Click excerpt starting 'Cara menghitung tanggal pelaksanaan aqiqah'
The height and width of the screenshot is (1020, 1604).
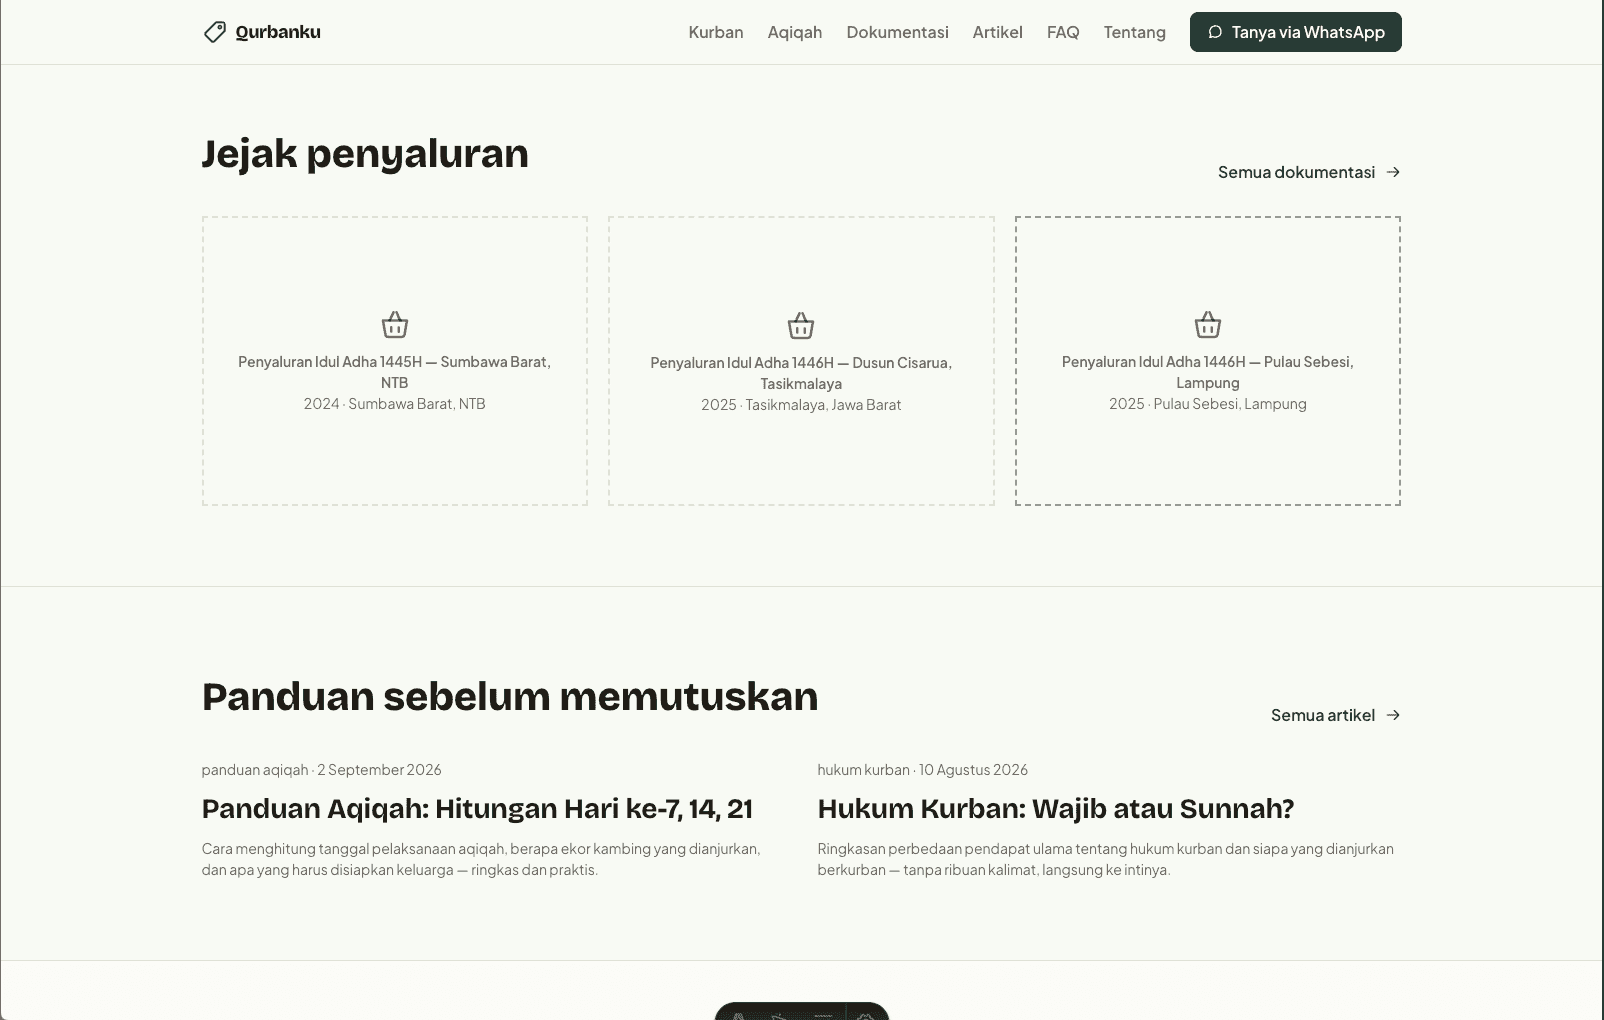[481, 859]
